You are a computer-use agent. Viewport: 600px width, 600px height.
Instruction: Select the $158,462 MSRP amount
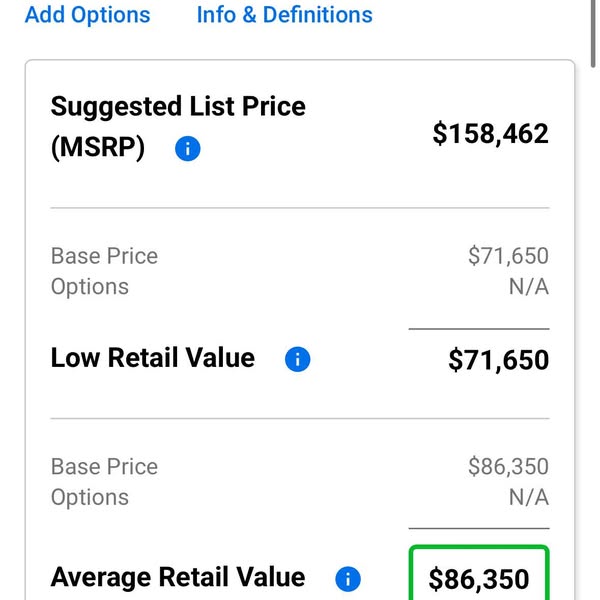(491, 134)
